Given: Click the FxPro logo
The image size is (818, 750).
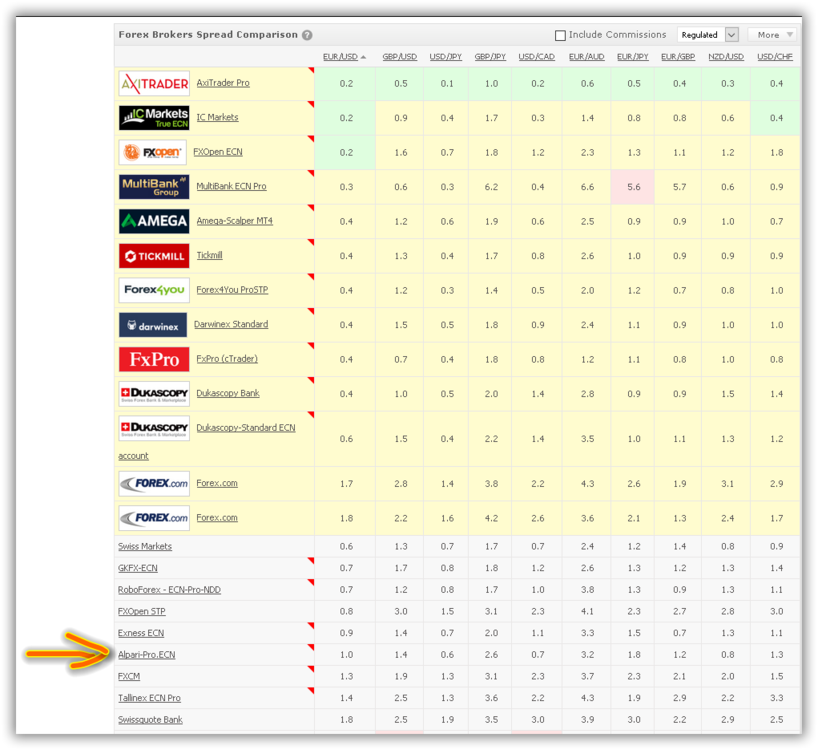Looking at the screenshot, I should 154,359.
